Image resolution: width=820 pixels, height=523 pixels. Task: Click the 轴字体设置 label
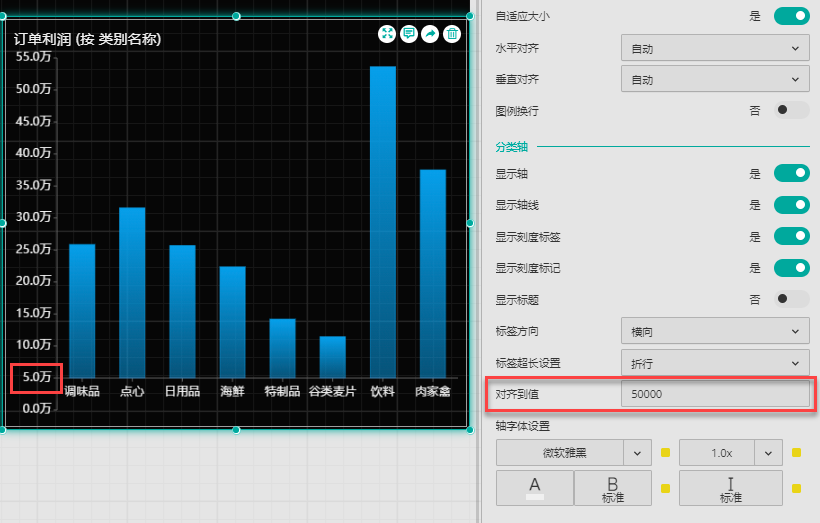(522, 426)
